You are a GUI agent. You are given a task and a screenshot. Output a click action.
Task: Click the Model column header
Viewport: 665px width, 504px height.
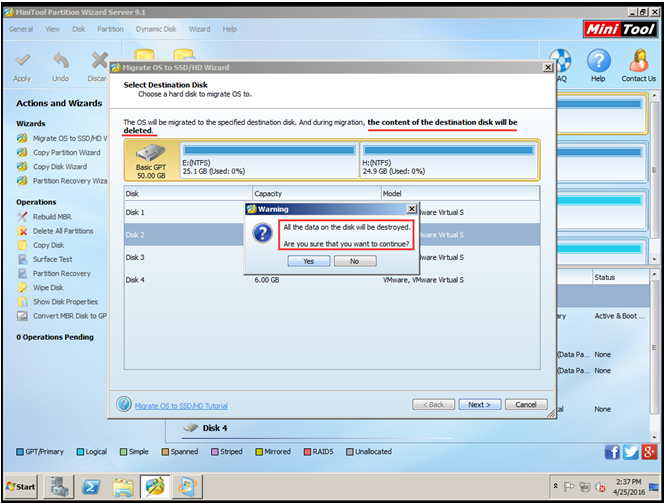click(461, 193)
